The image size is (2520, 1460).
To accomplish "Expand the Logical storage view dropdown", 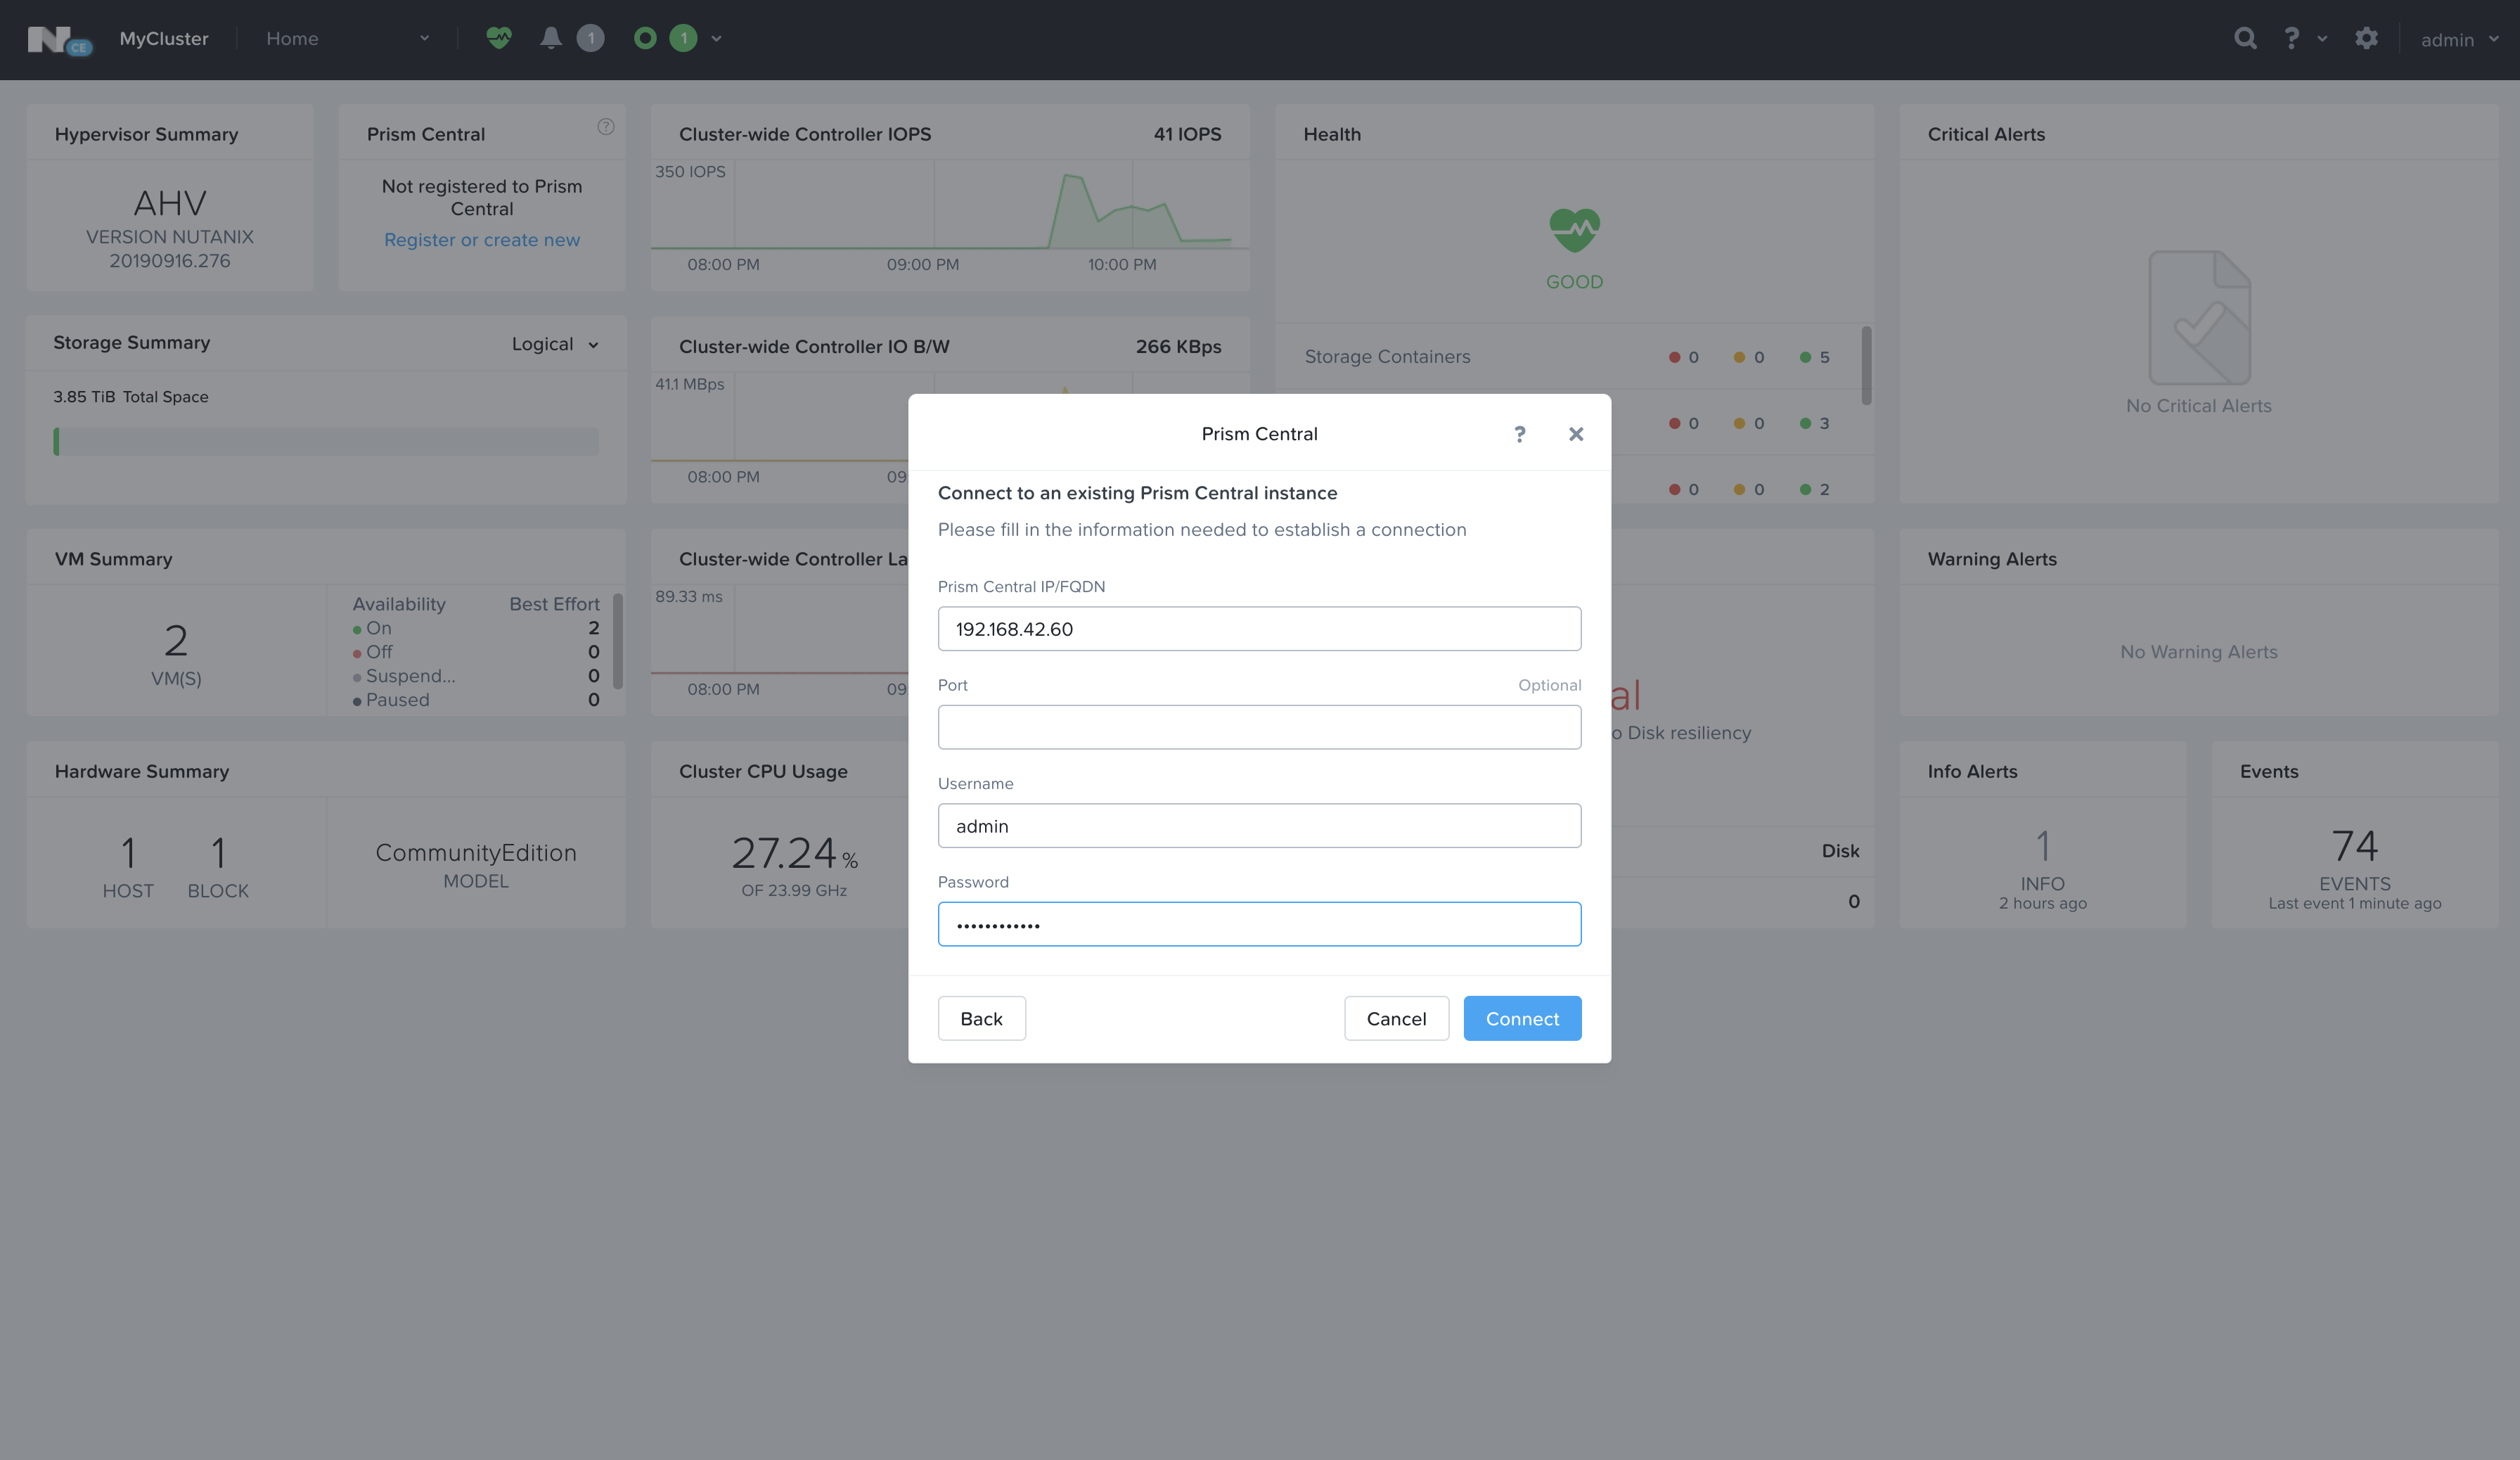I will (x=555, y=344).
